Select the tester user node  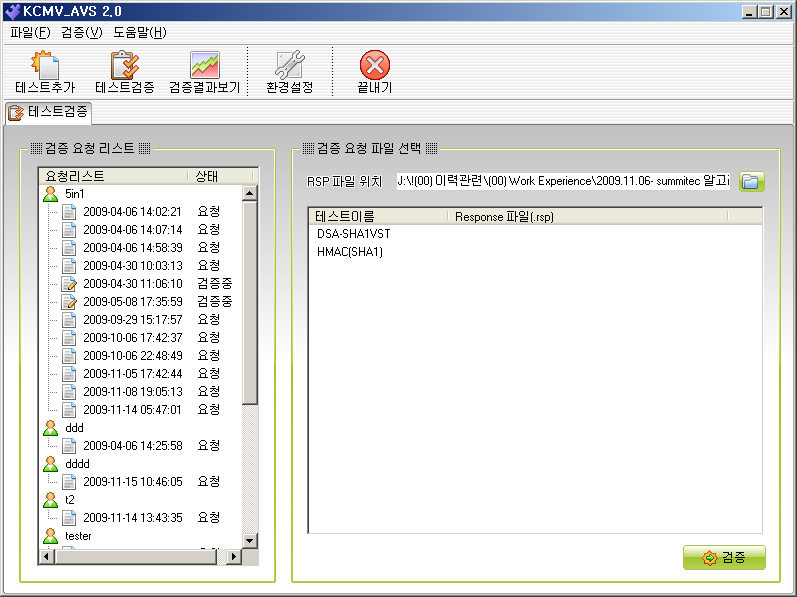coord(78,536)
